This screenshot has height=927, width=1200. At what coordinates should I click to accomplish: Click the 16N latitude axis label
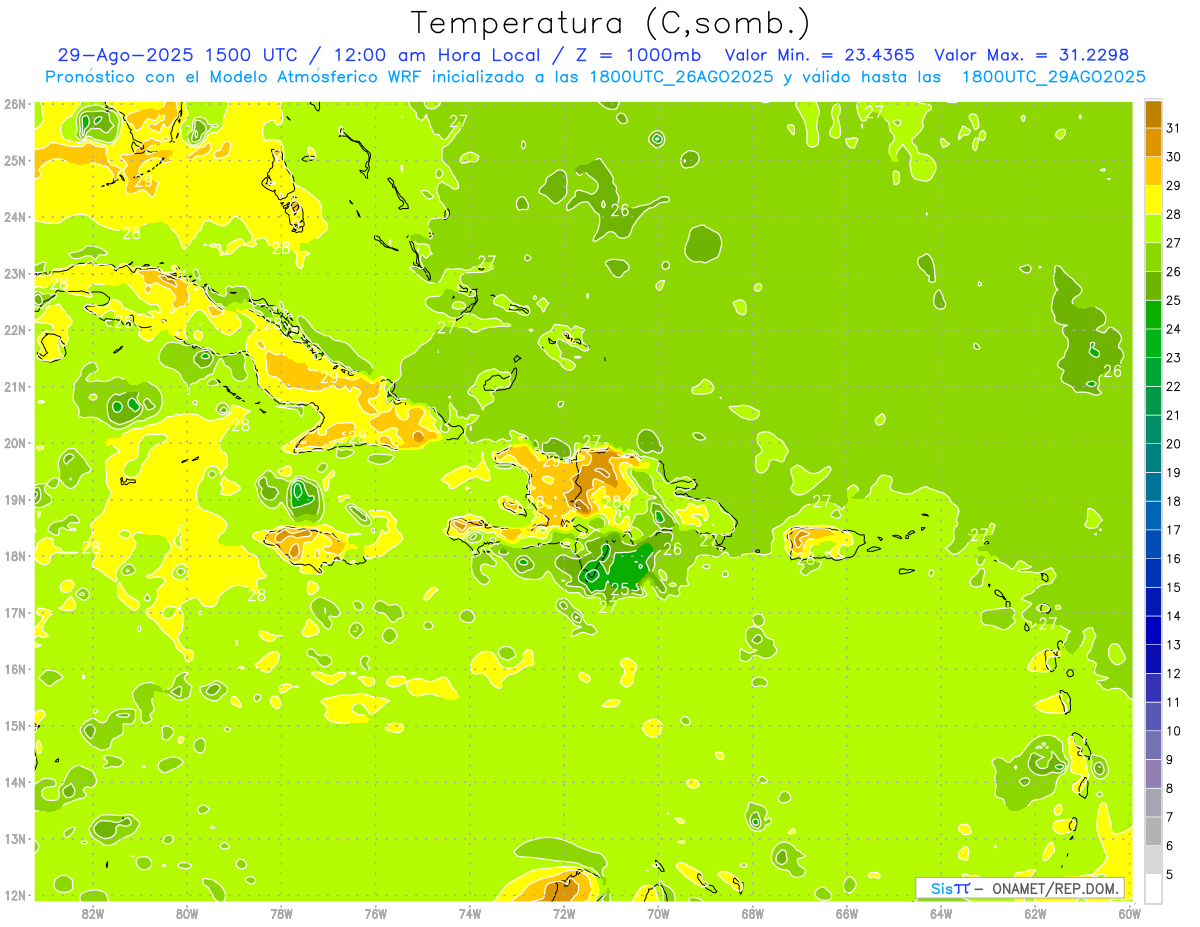(x=14, y=669)
